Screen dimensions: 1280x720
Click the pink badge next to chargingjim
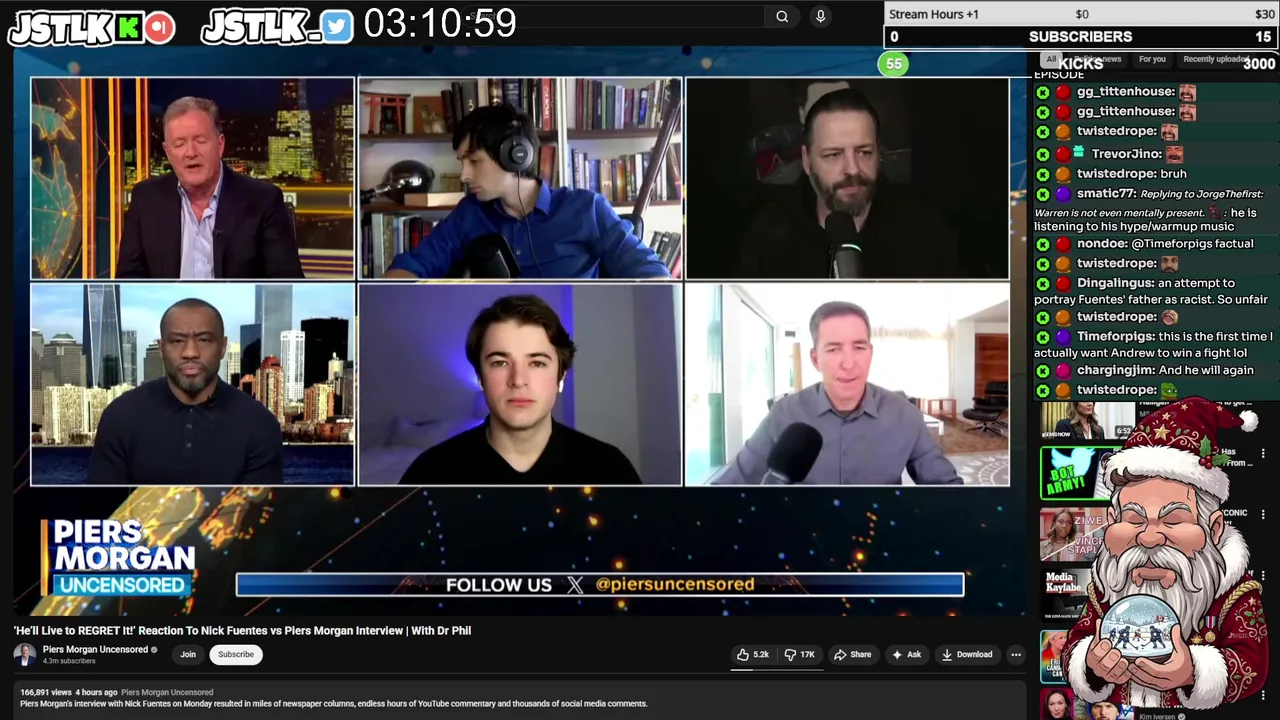1063,371
